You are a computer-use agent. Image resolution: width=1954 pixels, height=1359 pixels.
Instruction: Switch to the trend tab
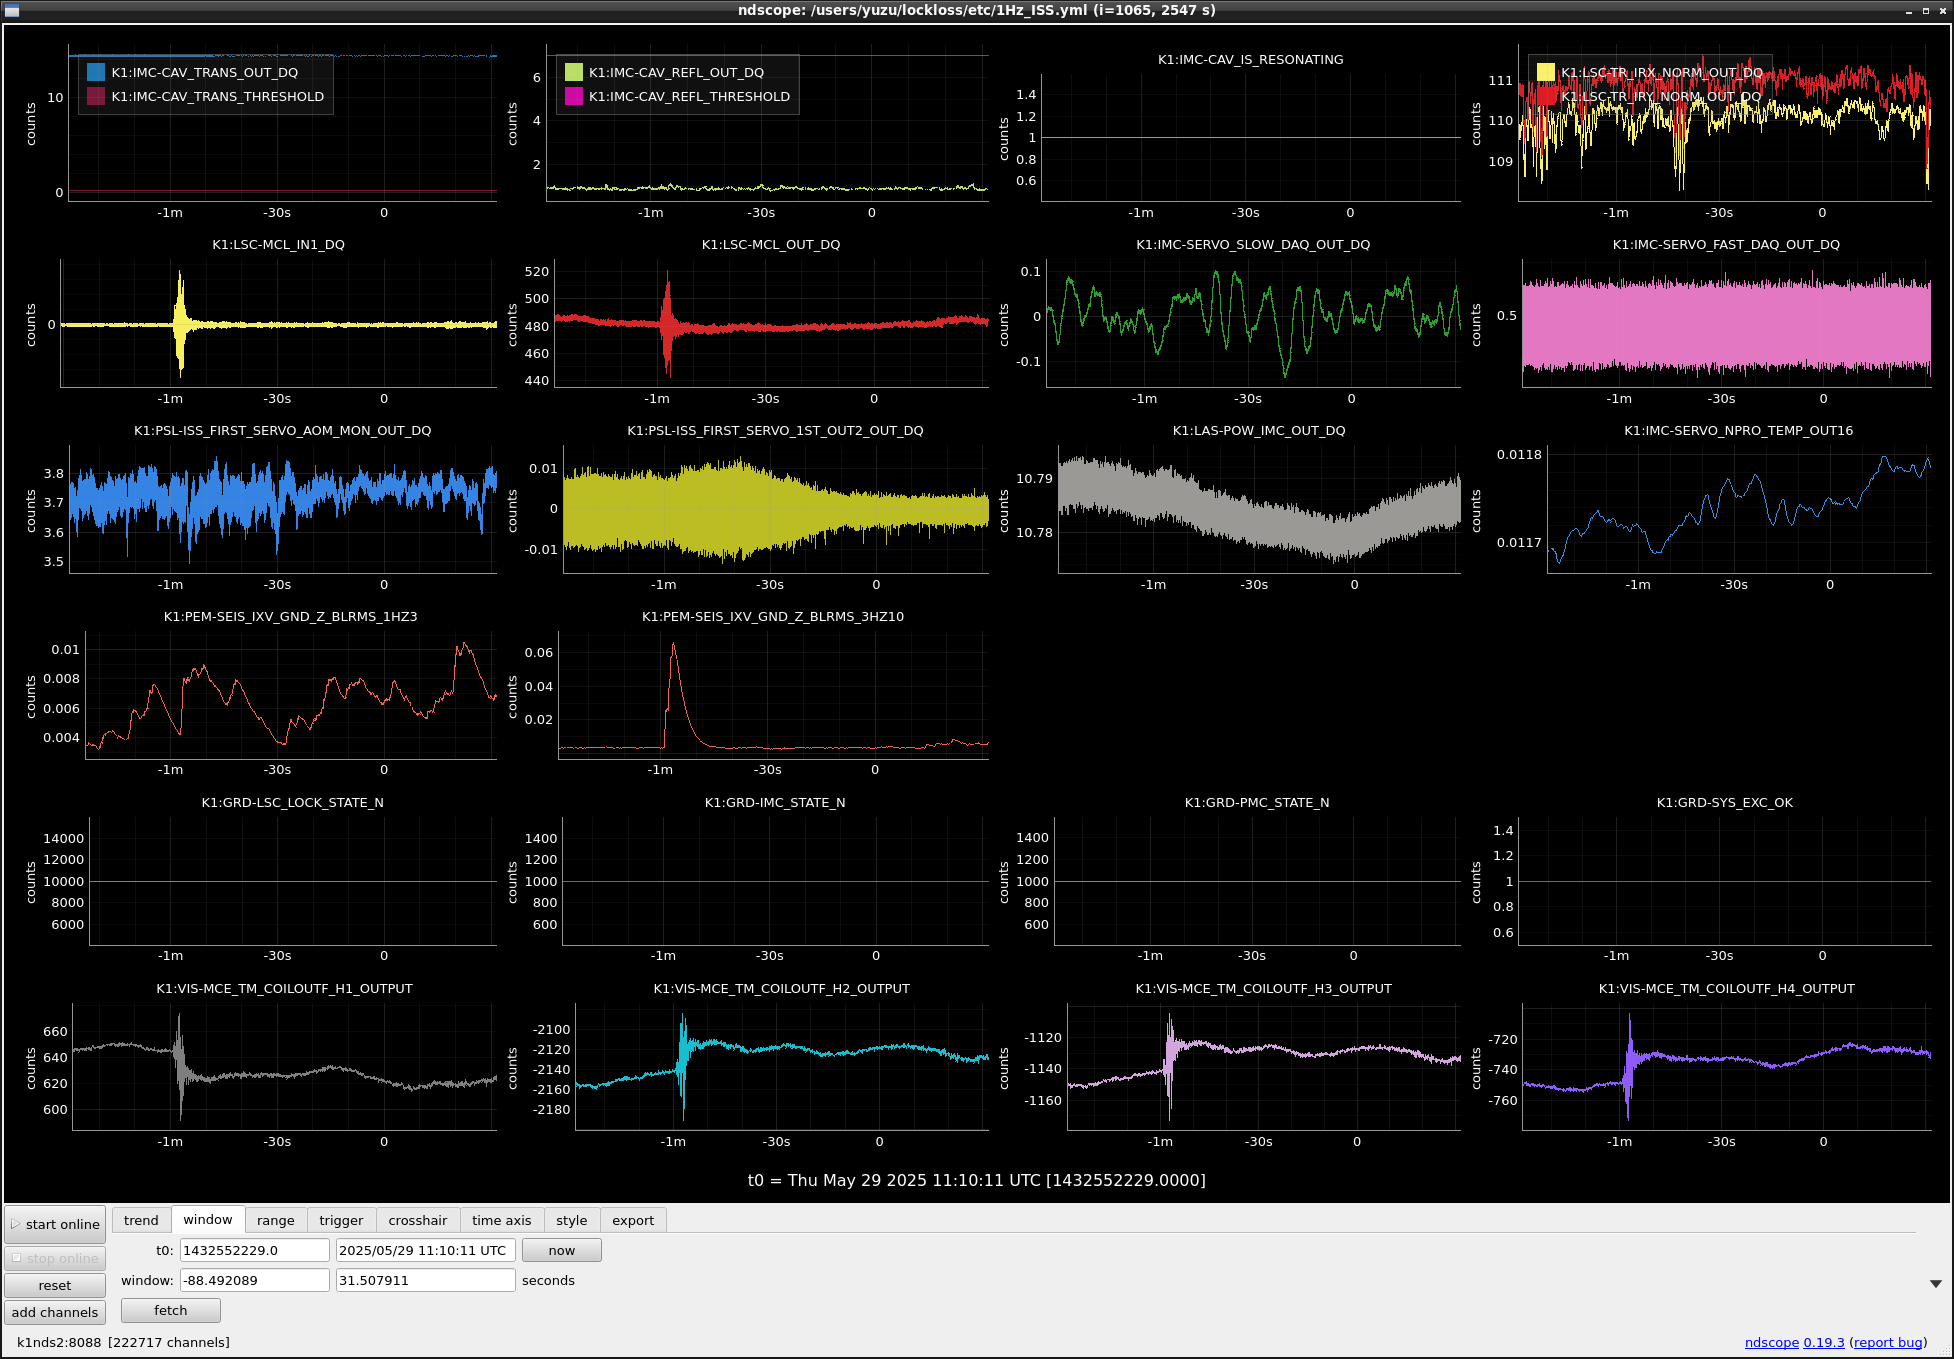(x=141, y=1220)
